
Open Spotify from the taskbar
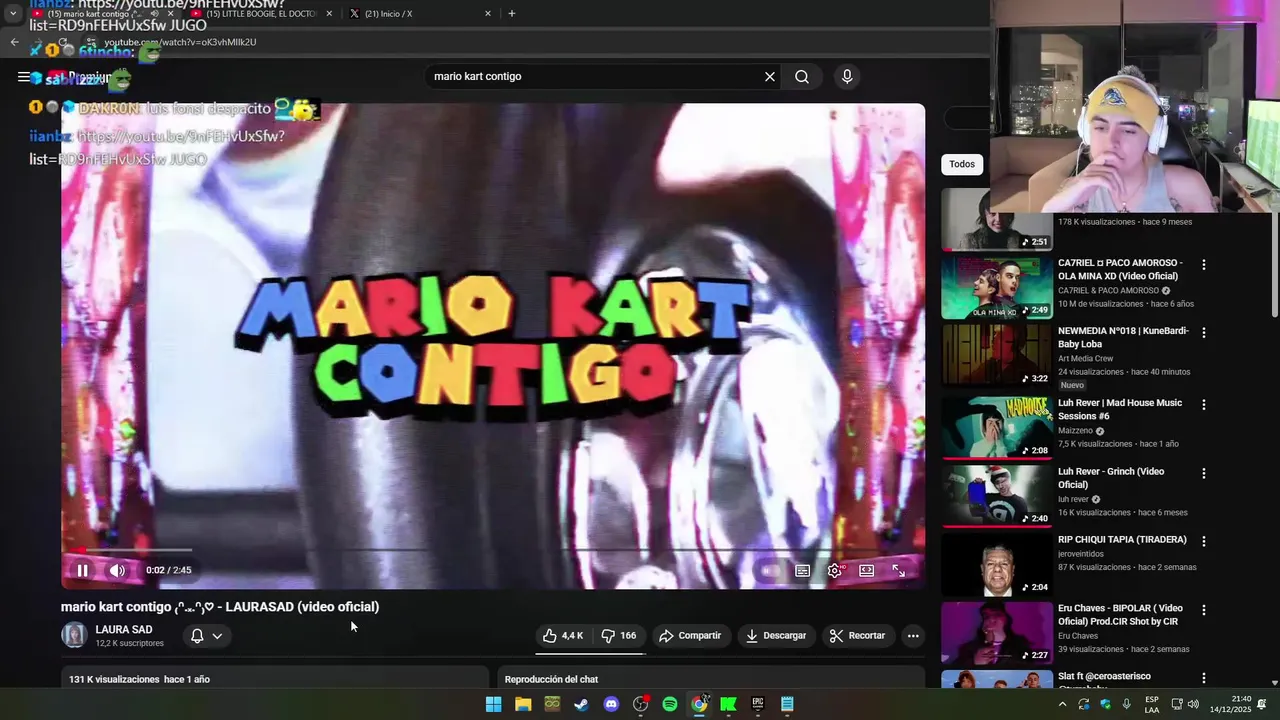click(x=670, y=704)
